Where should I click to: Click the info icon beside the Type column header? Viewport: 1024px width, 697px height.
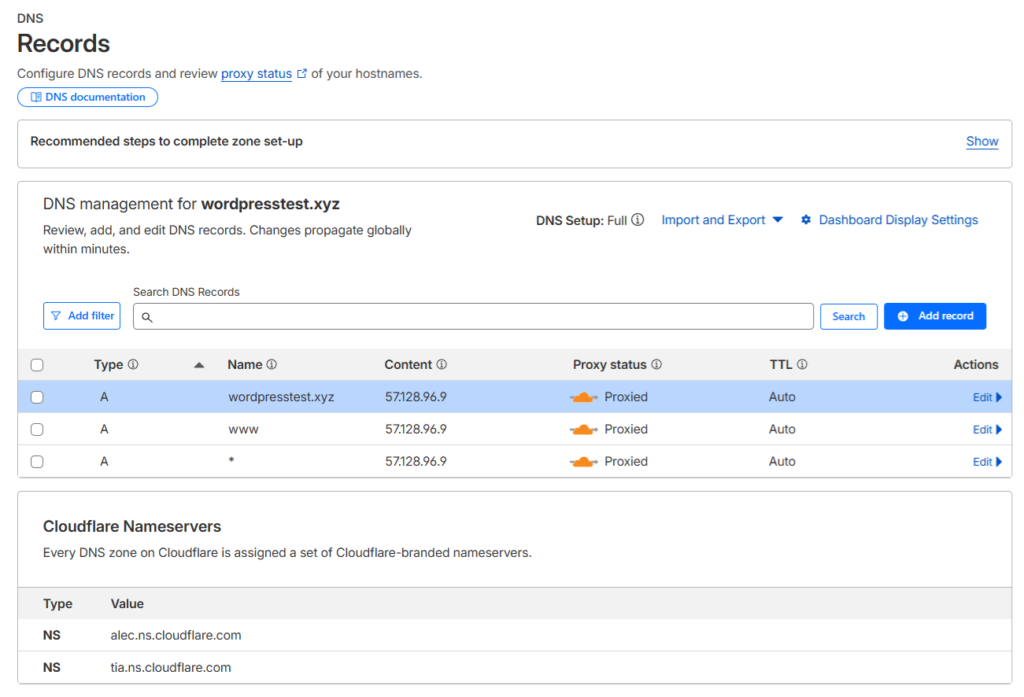[133, 365]
